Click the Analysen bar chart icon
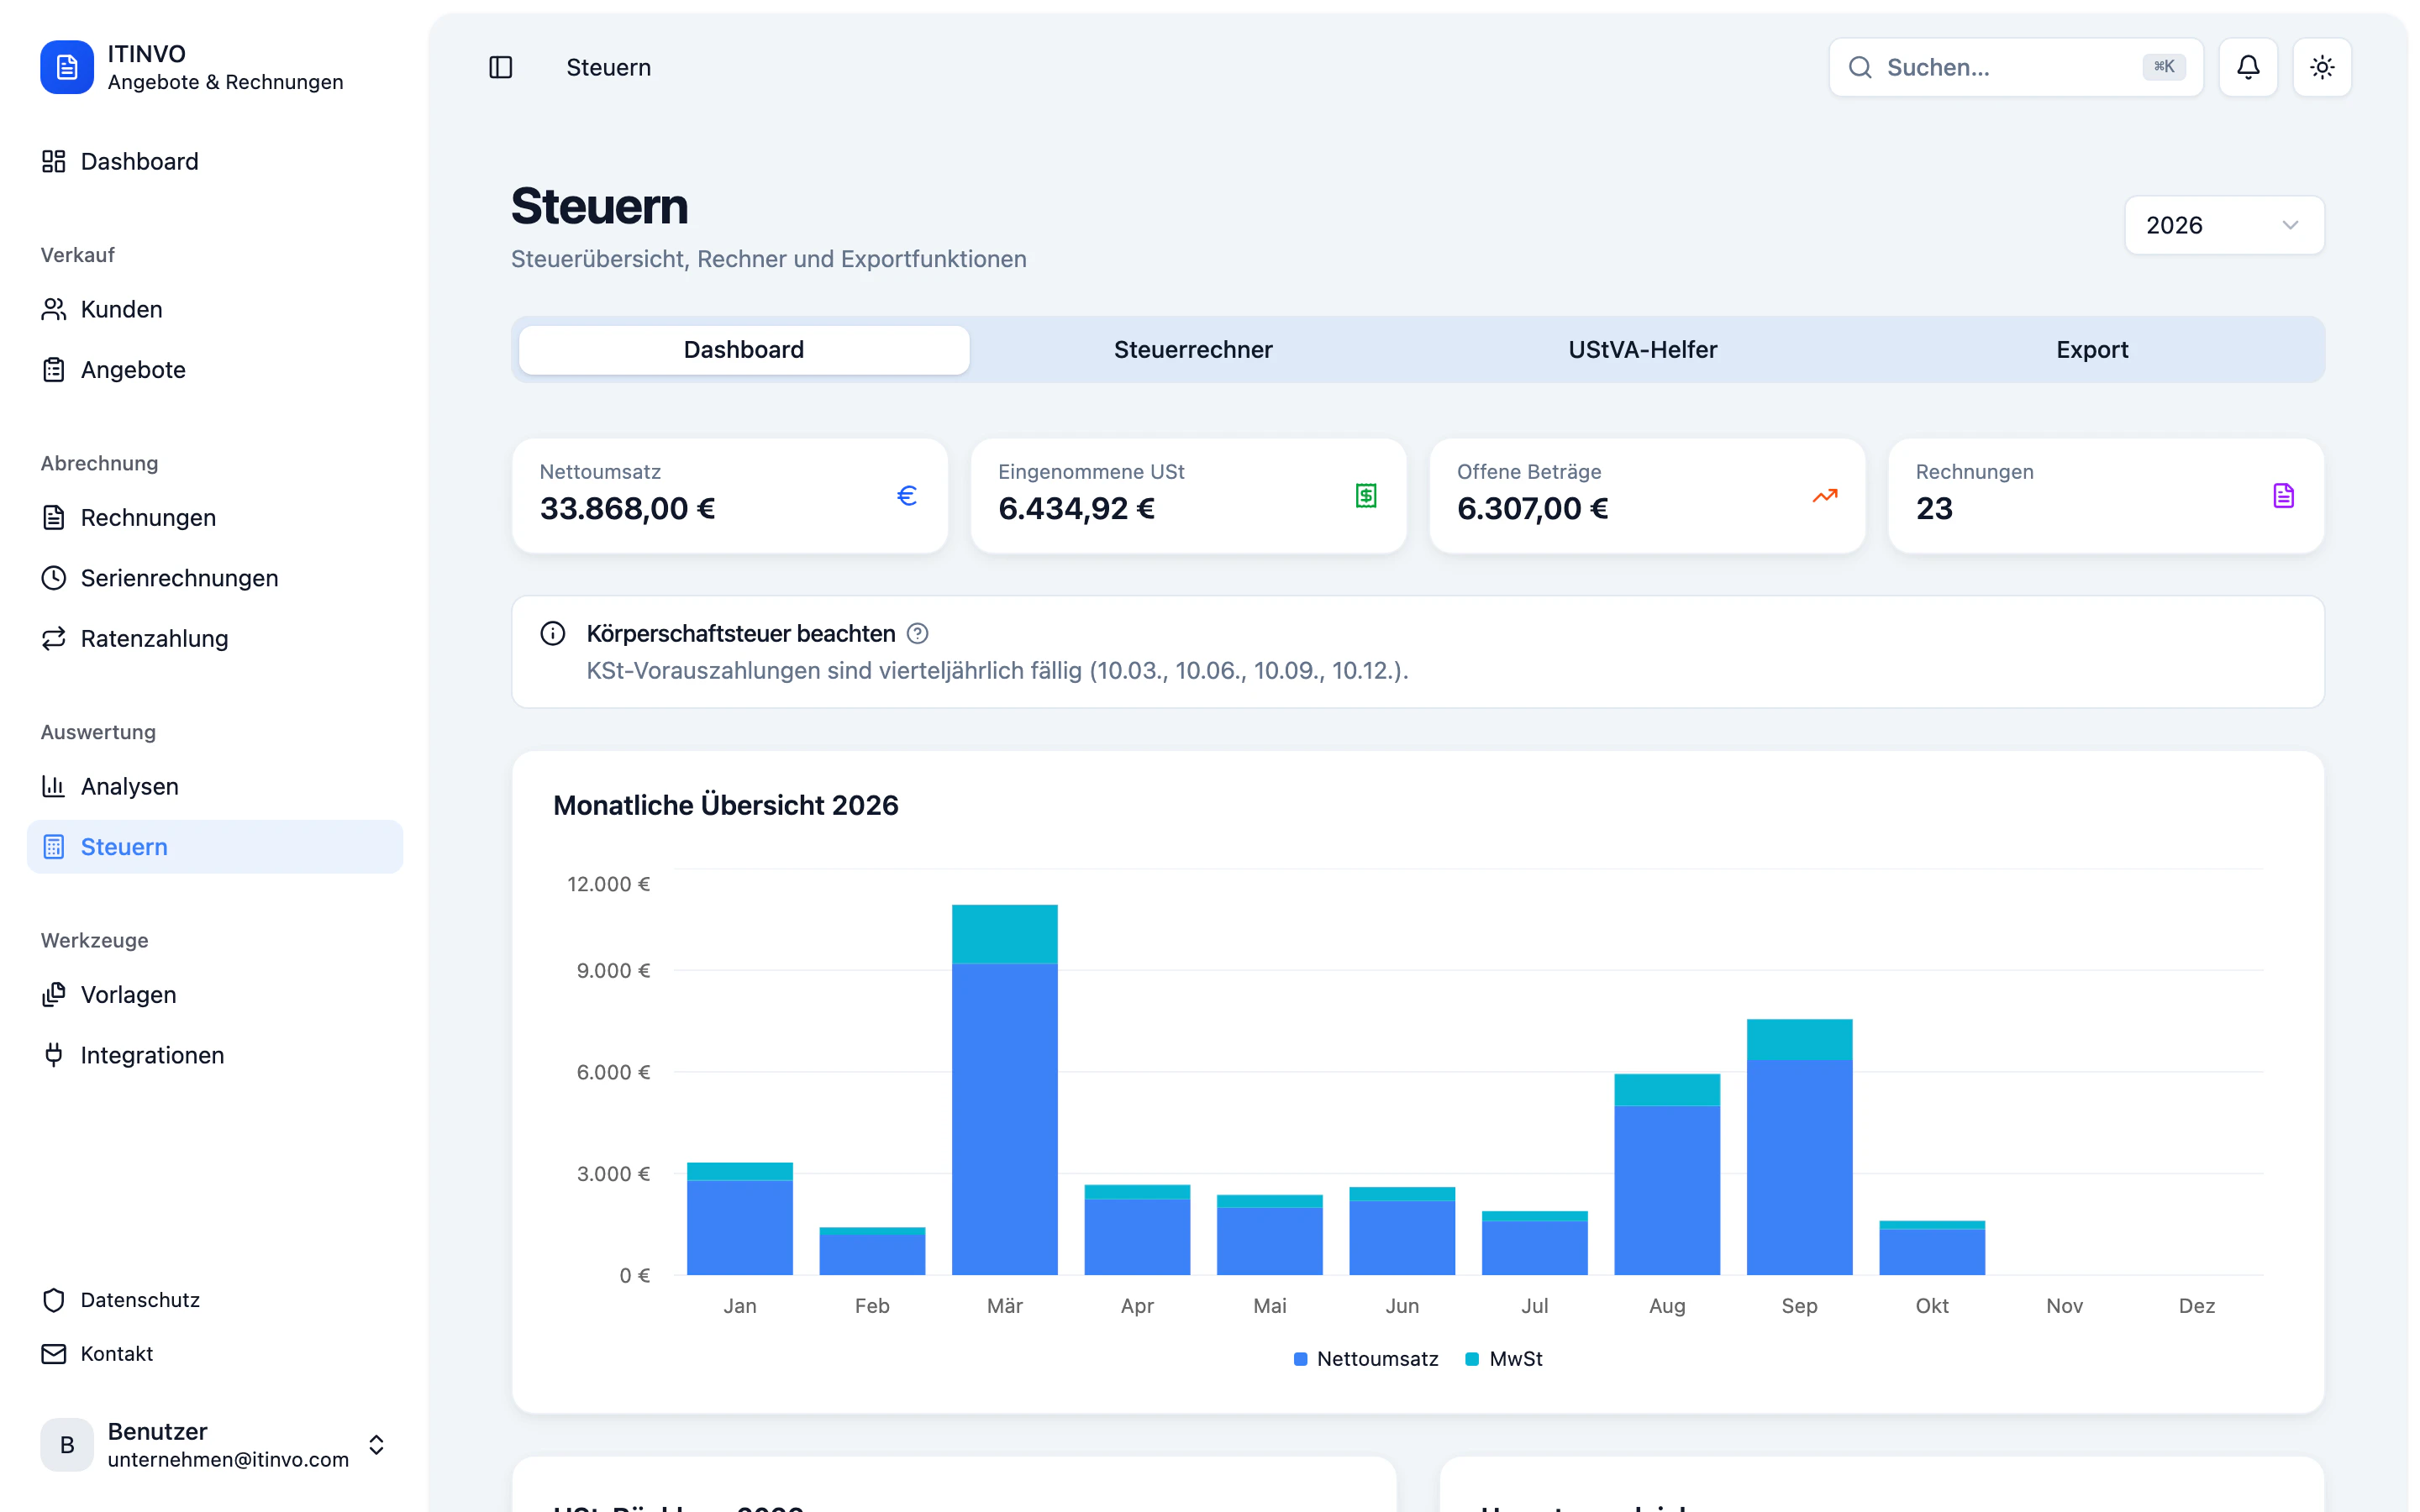This screenshot has width=2420, height=1512. [x=54, y=786]
